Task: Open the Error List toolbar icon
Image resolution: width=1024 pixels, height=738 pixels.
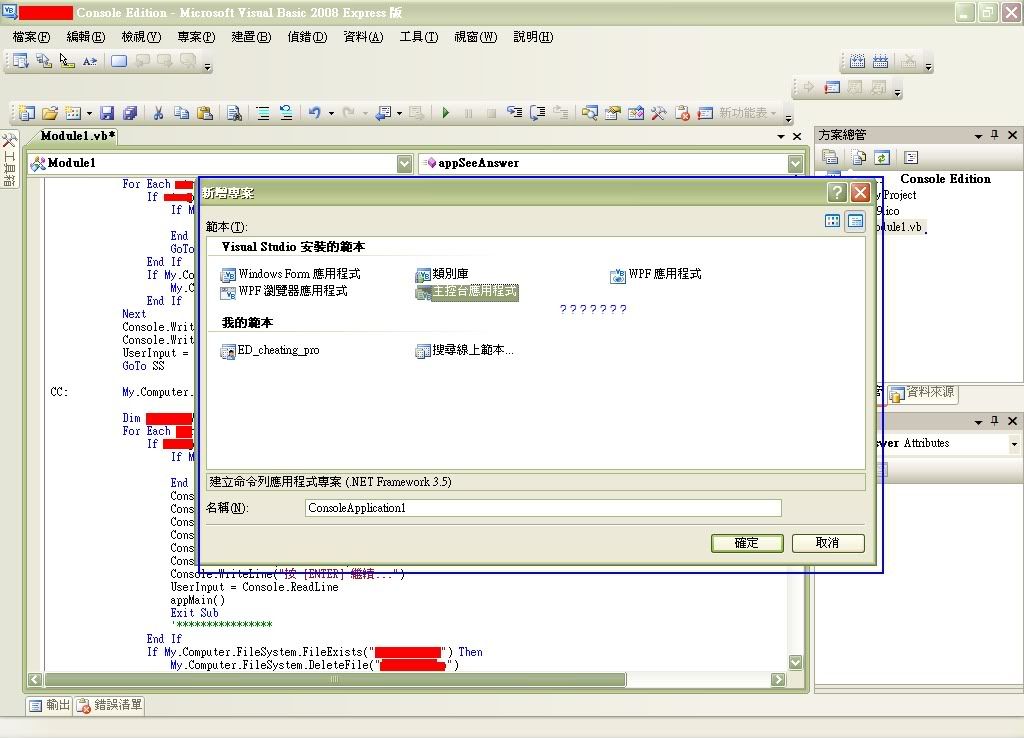Action: (x=682, y=113)
